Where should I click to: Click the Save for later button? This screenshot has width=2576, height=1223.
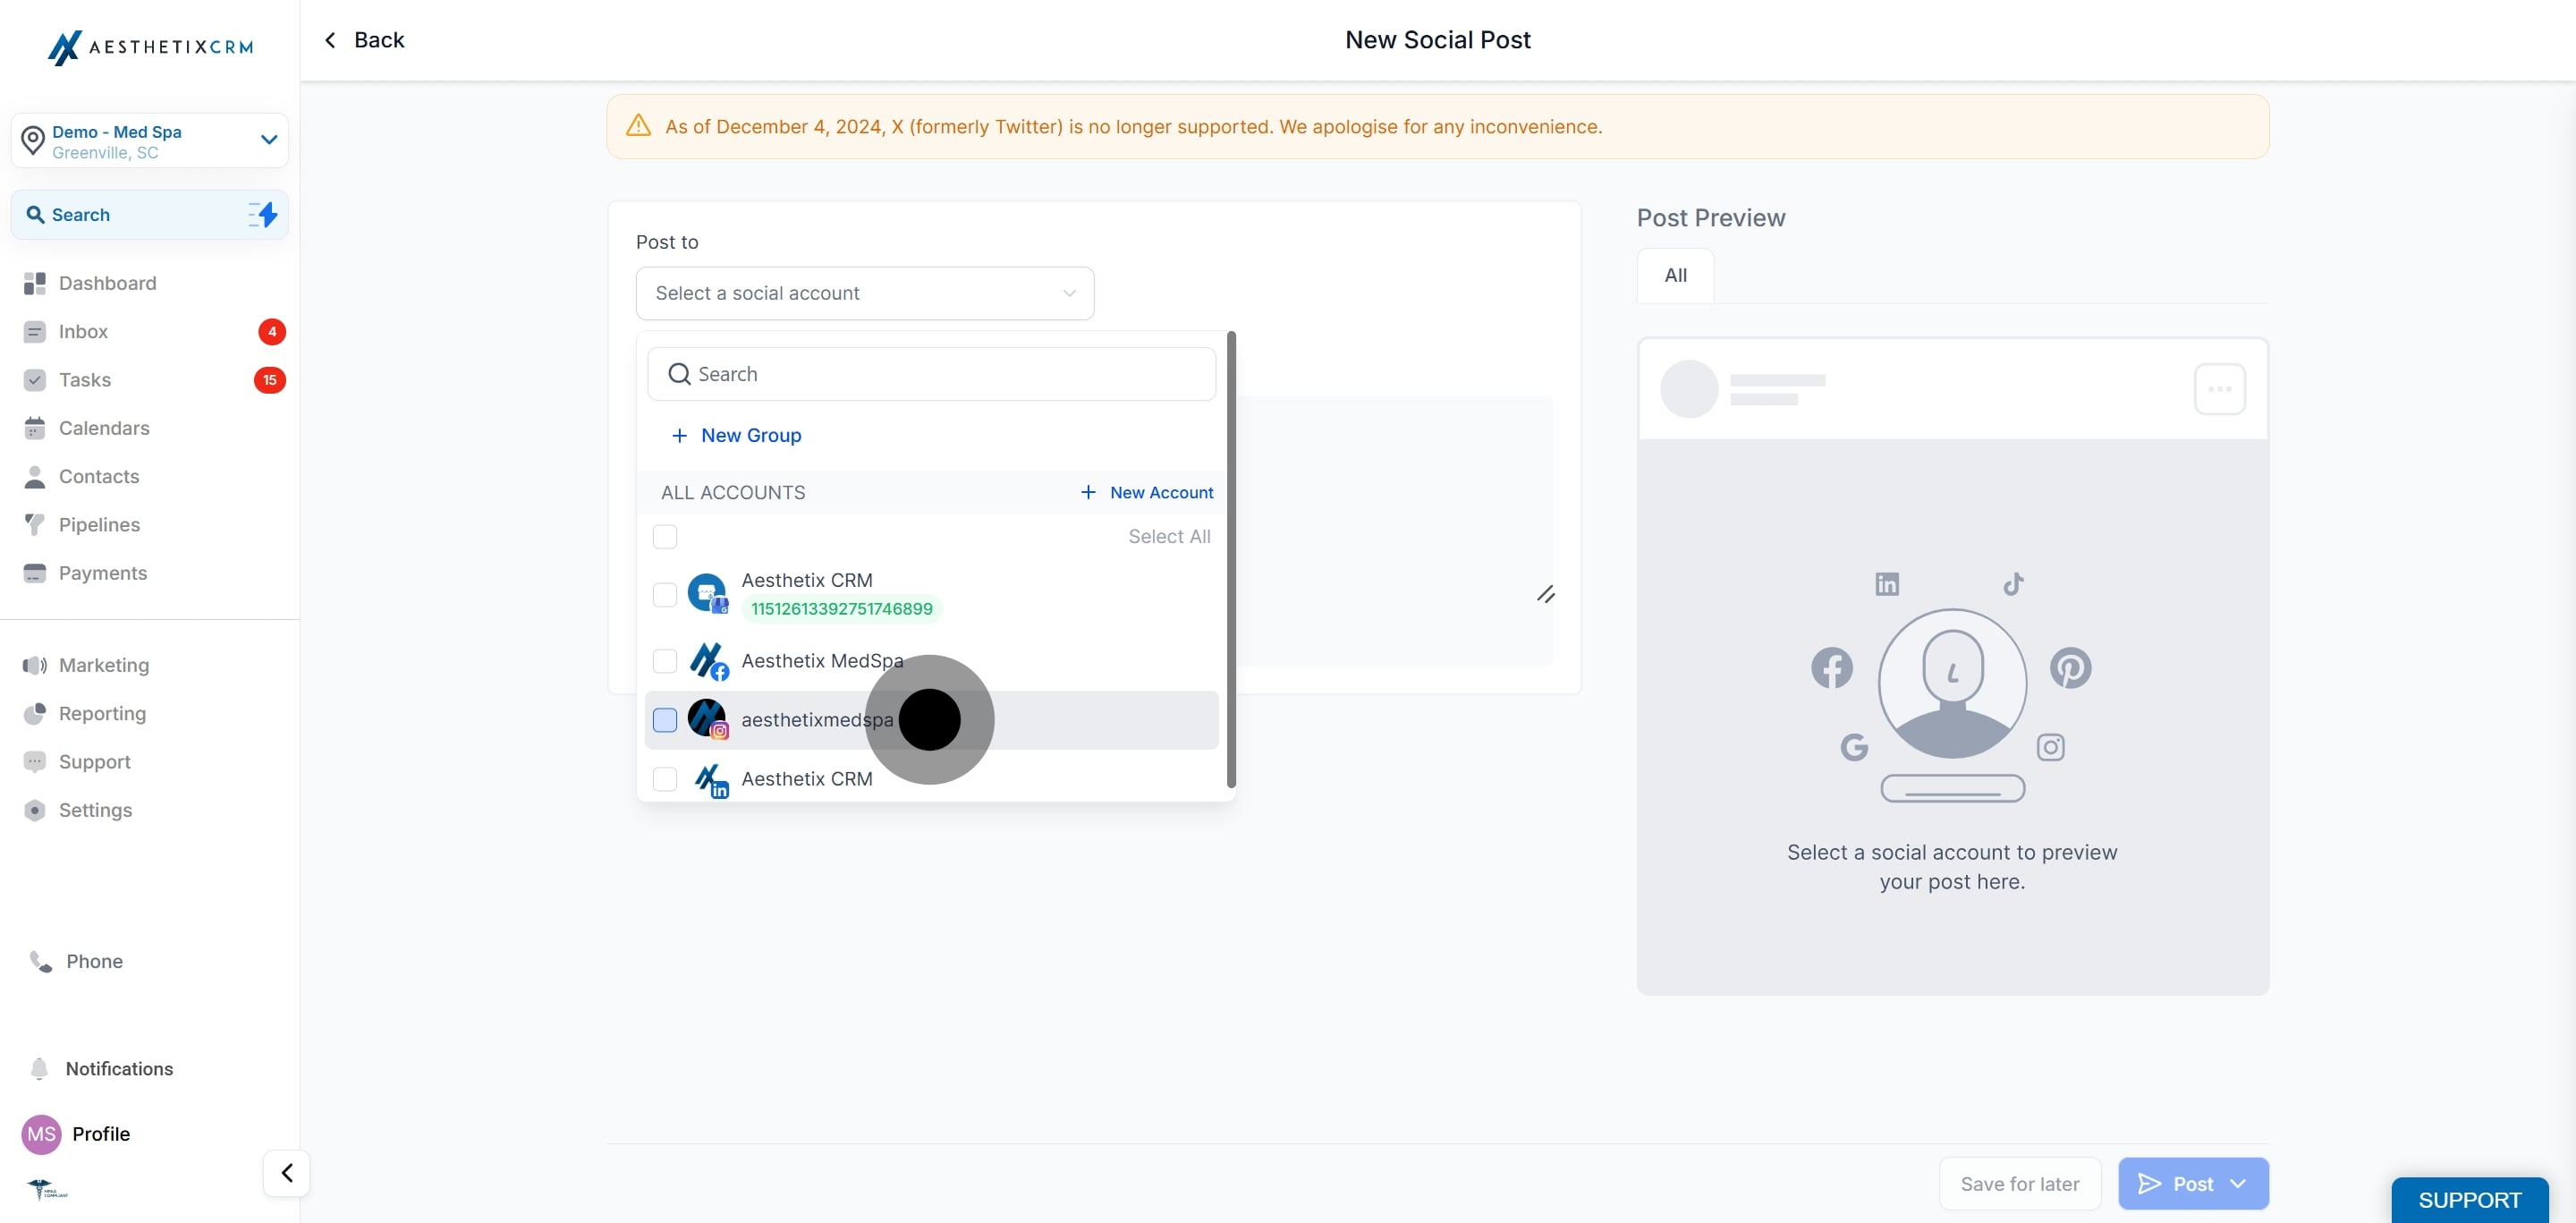point(2019,1183)
